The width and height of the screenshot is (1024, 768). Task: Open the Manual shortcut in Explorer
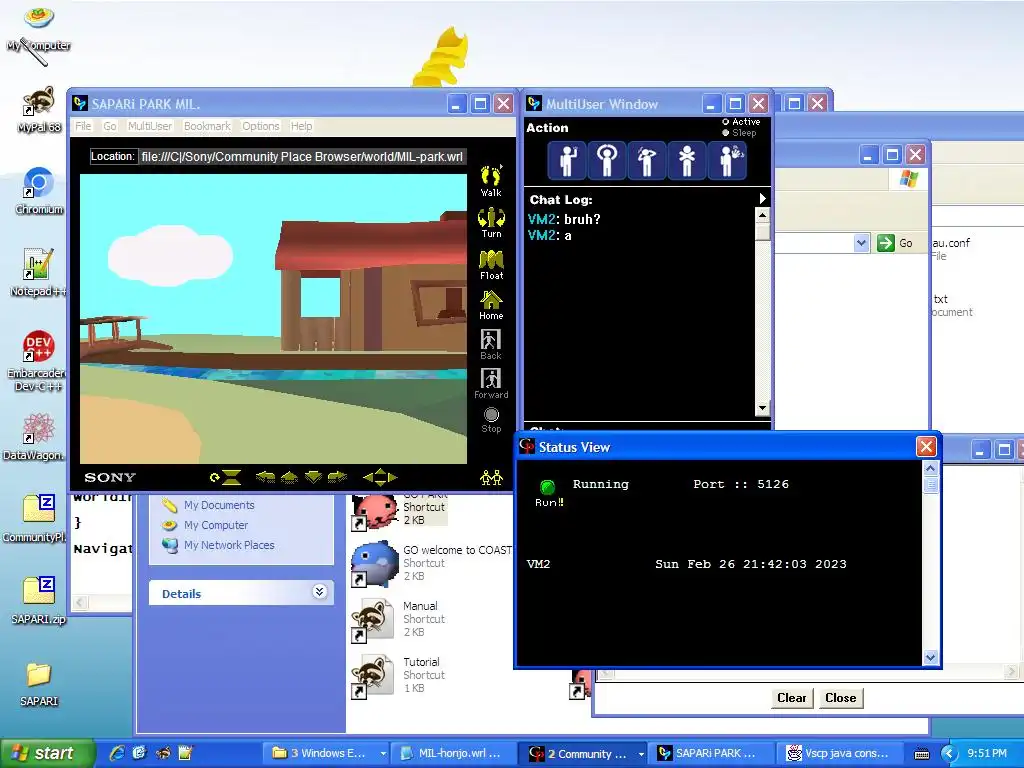[x=398, y=618]
